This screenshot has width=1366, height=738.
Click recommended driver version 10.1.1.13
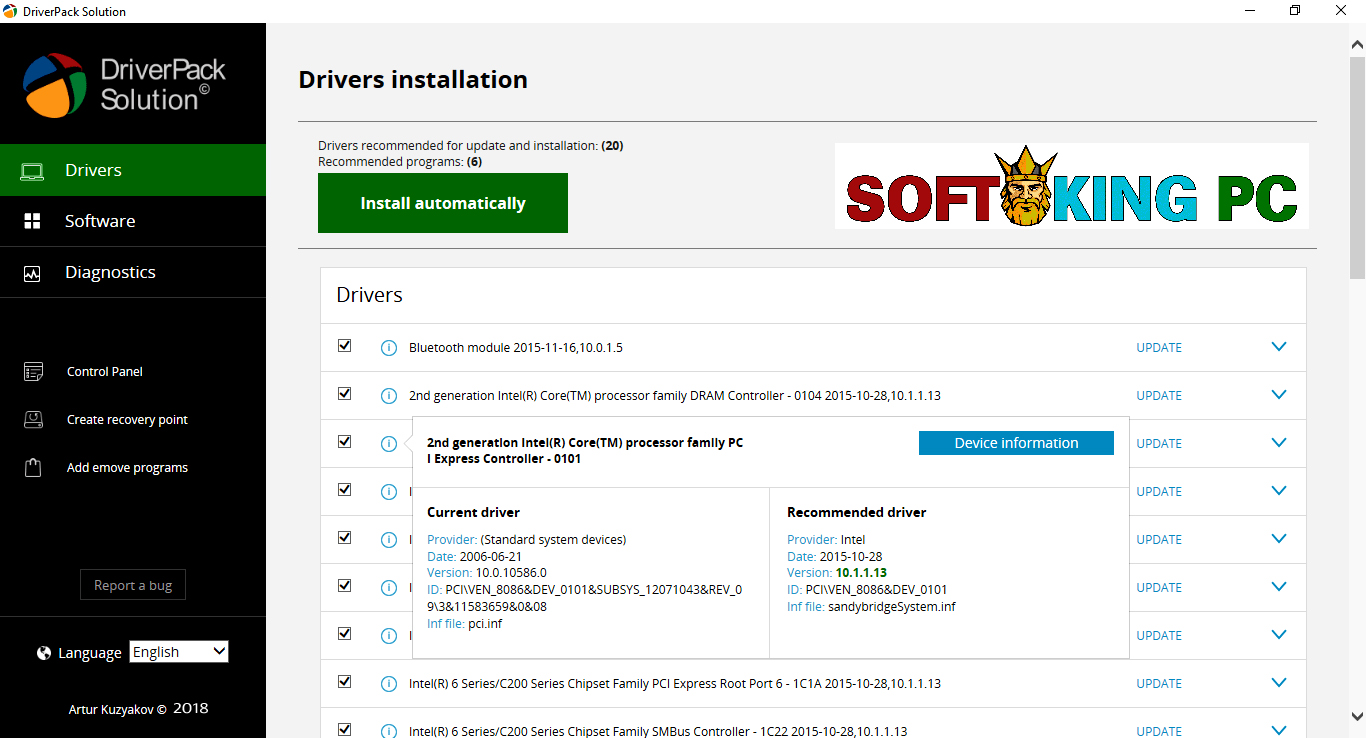[861, 573]
